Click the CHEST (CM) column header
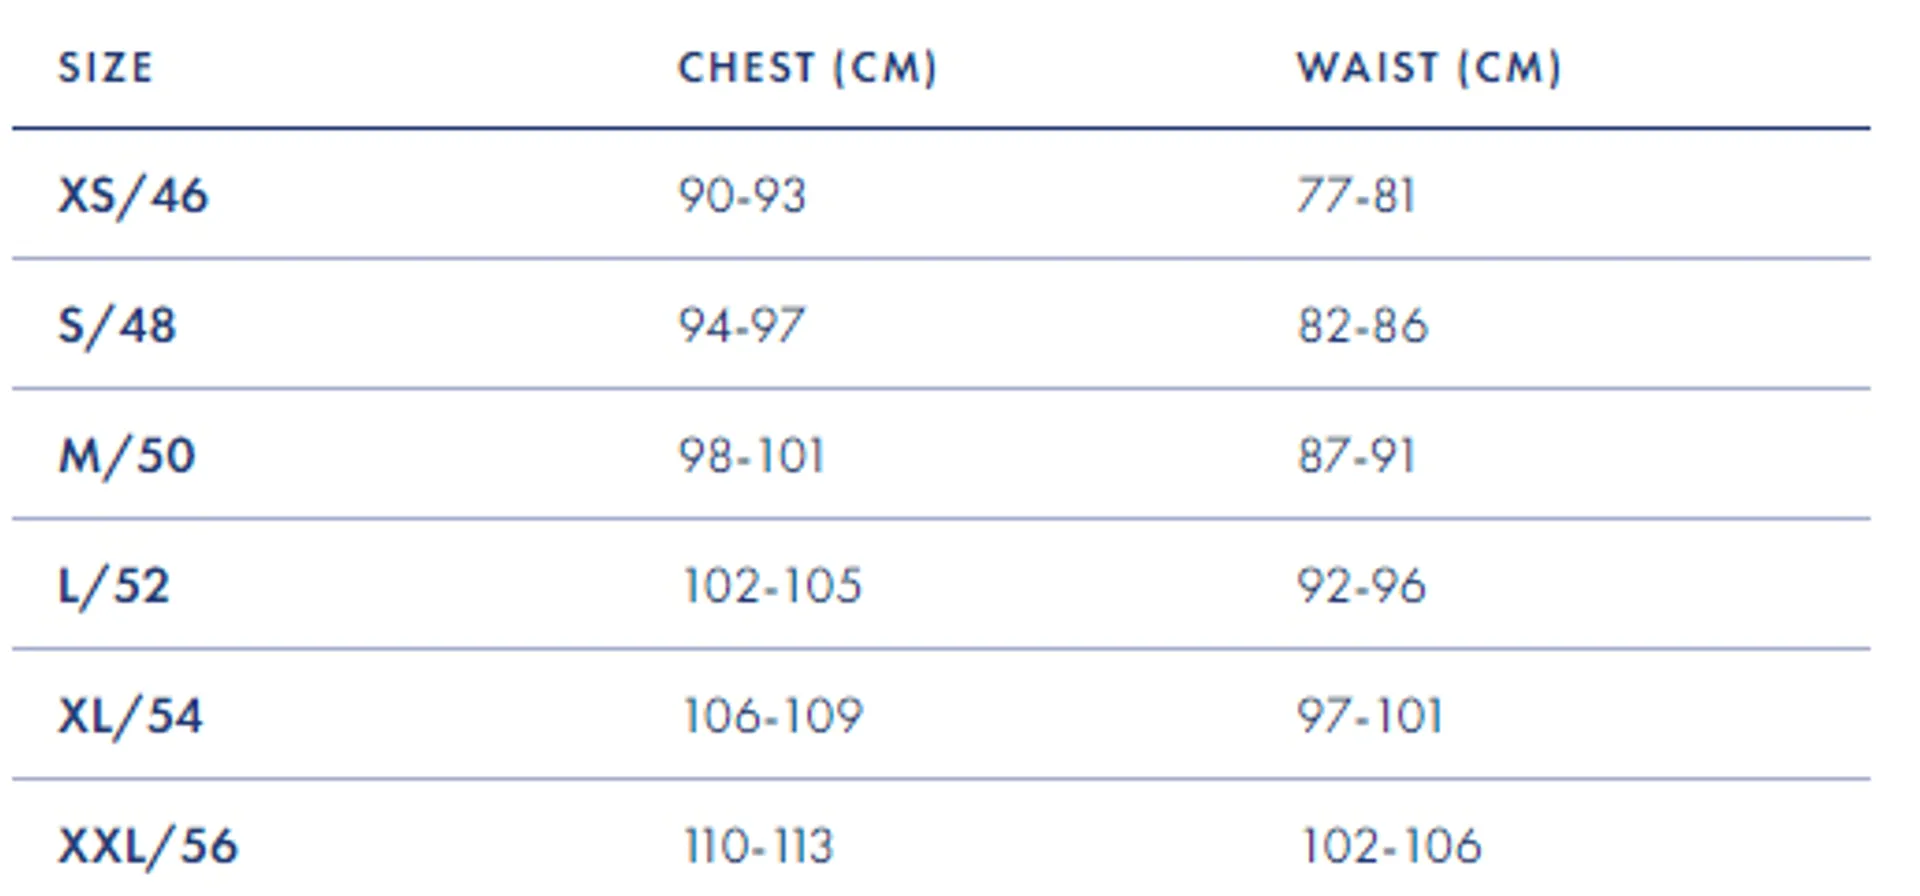Screen dimensions: 1920x896 click(x=808, y=68)
